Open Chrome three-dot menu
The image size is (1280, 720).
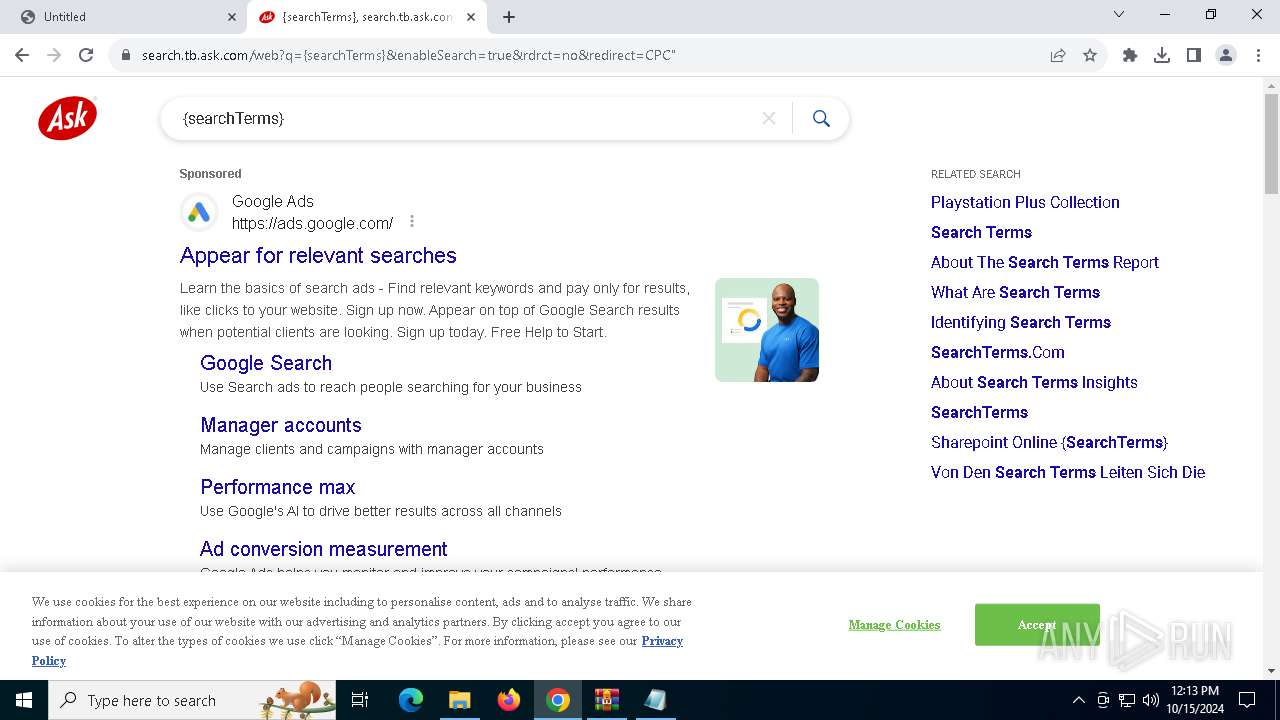coord(1258,55)
